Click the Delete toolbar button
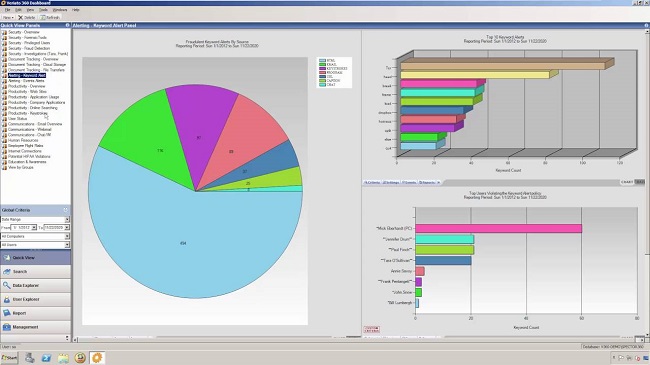The height and width of the screenshot is (365, 650). click(27, 17)
